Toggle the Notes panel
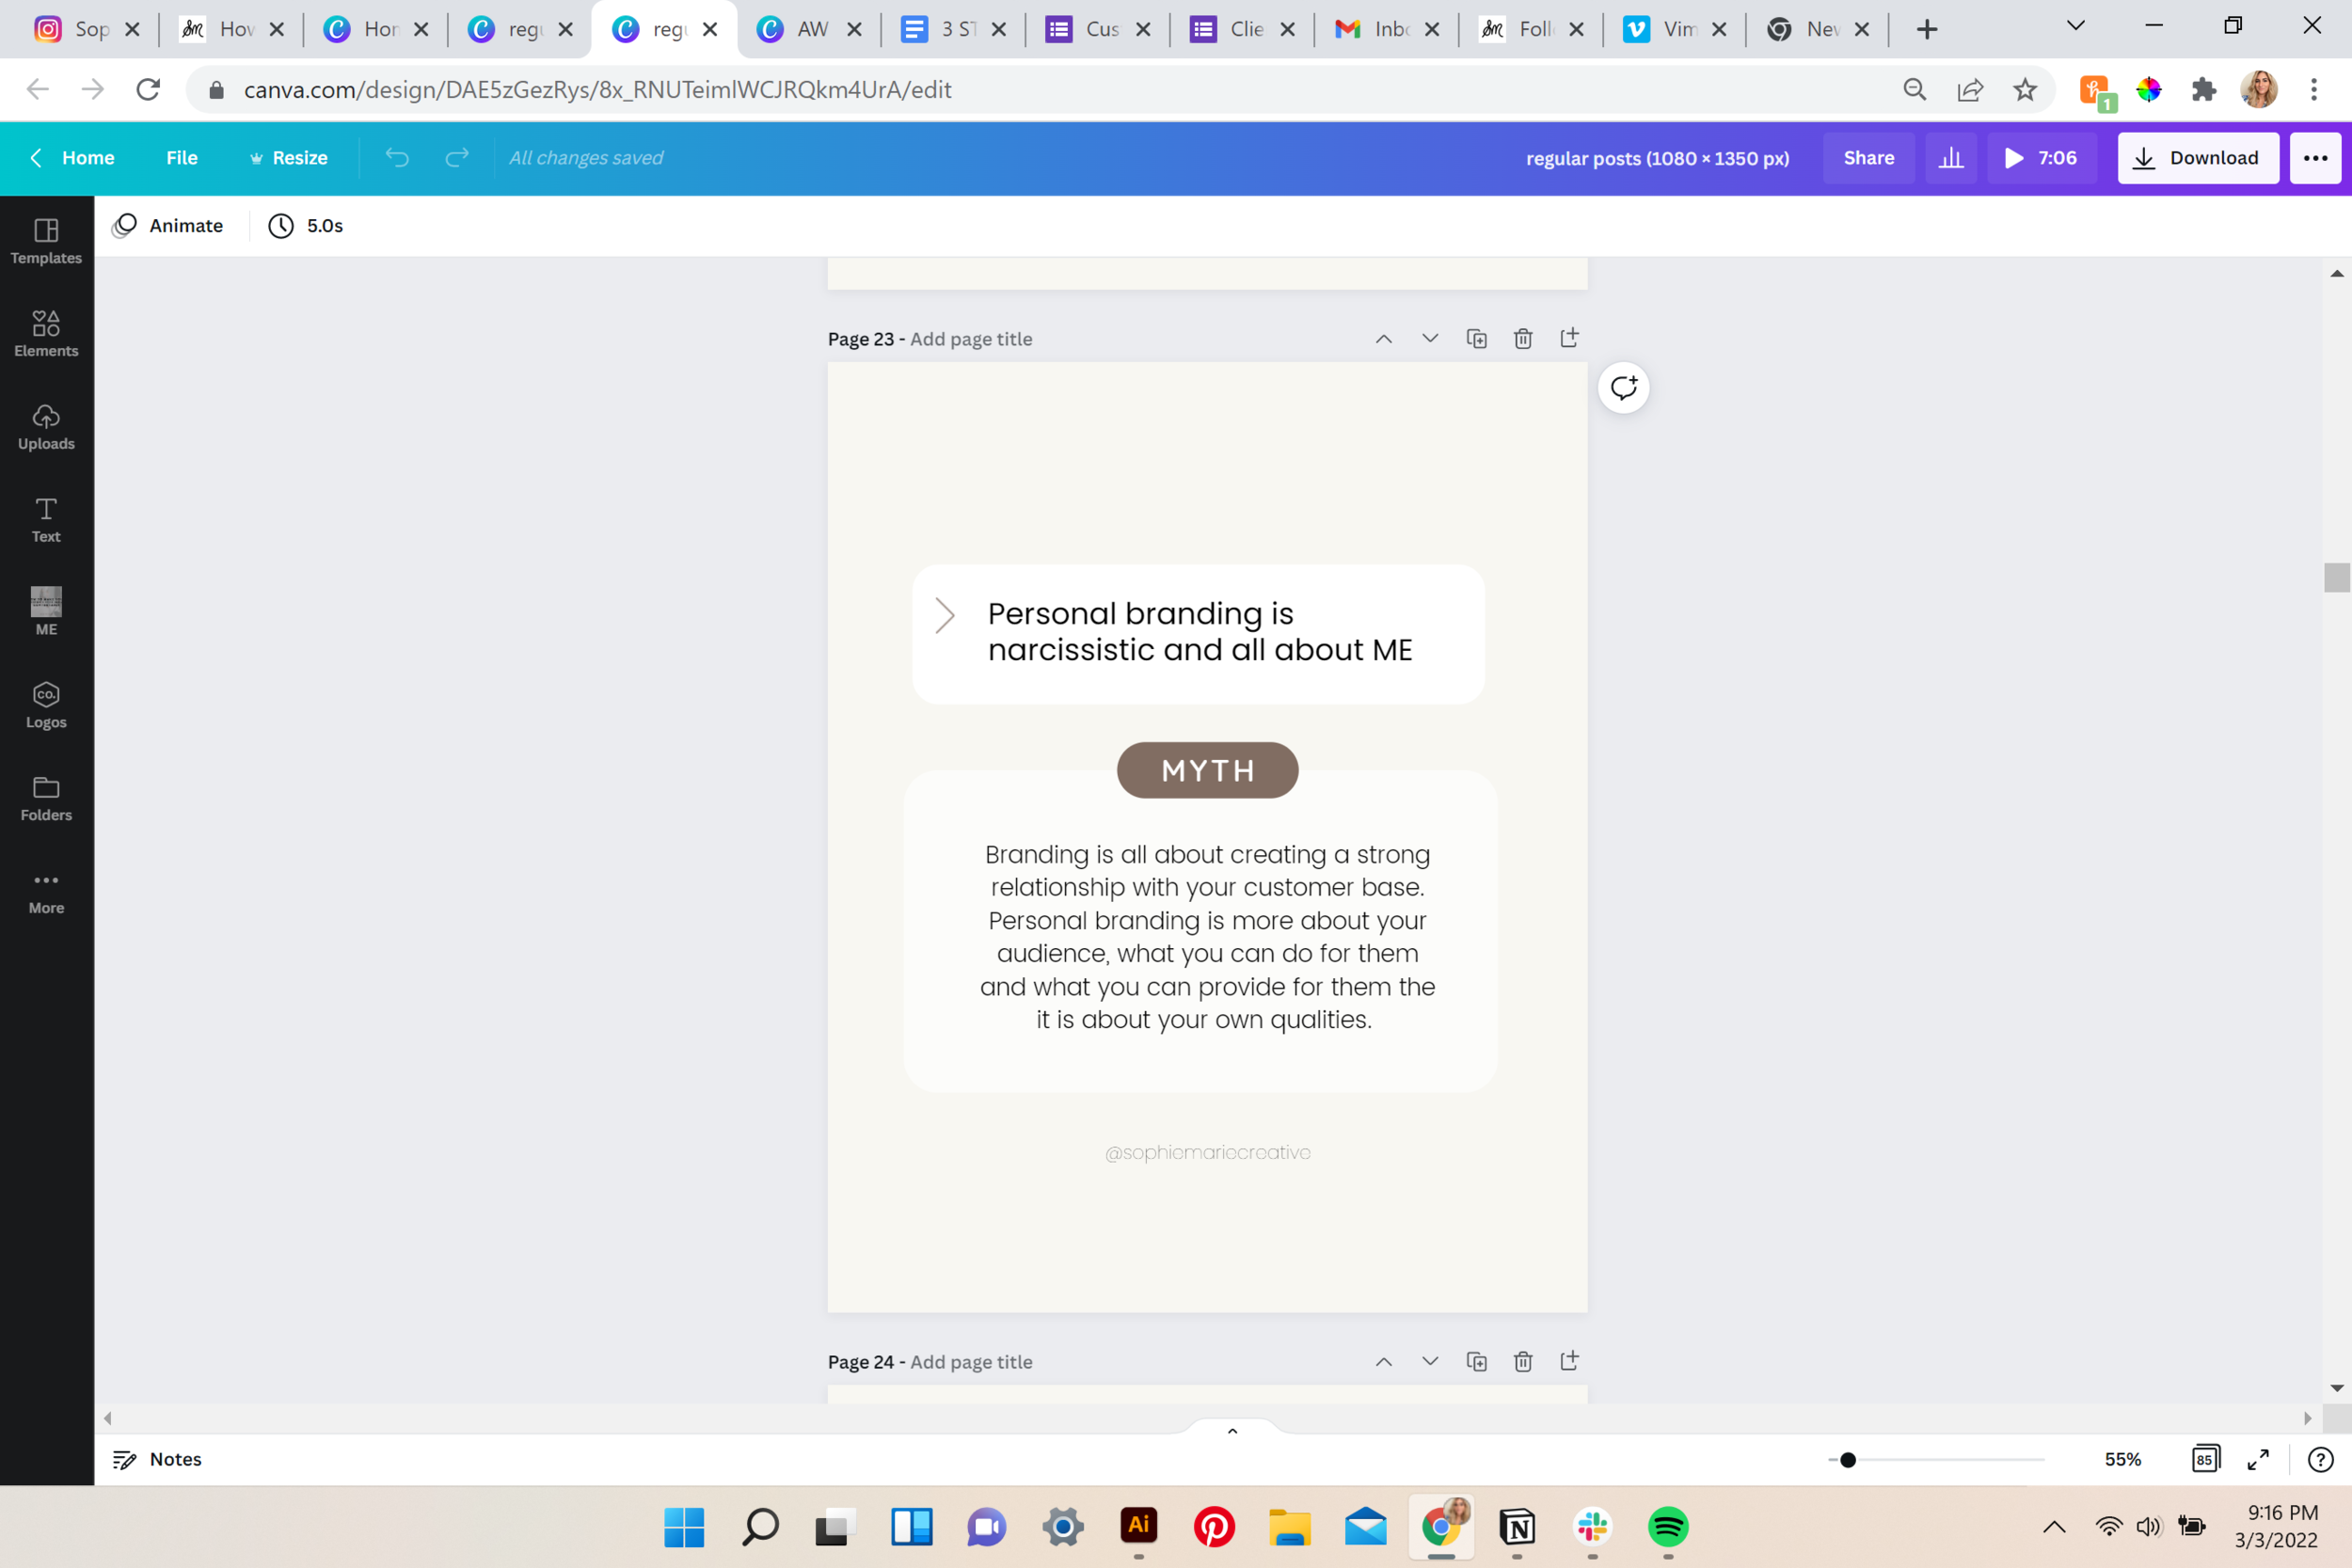The height and width of the screenshot is (1568, 2352). (157, 1459)
